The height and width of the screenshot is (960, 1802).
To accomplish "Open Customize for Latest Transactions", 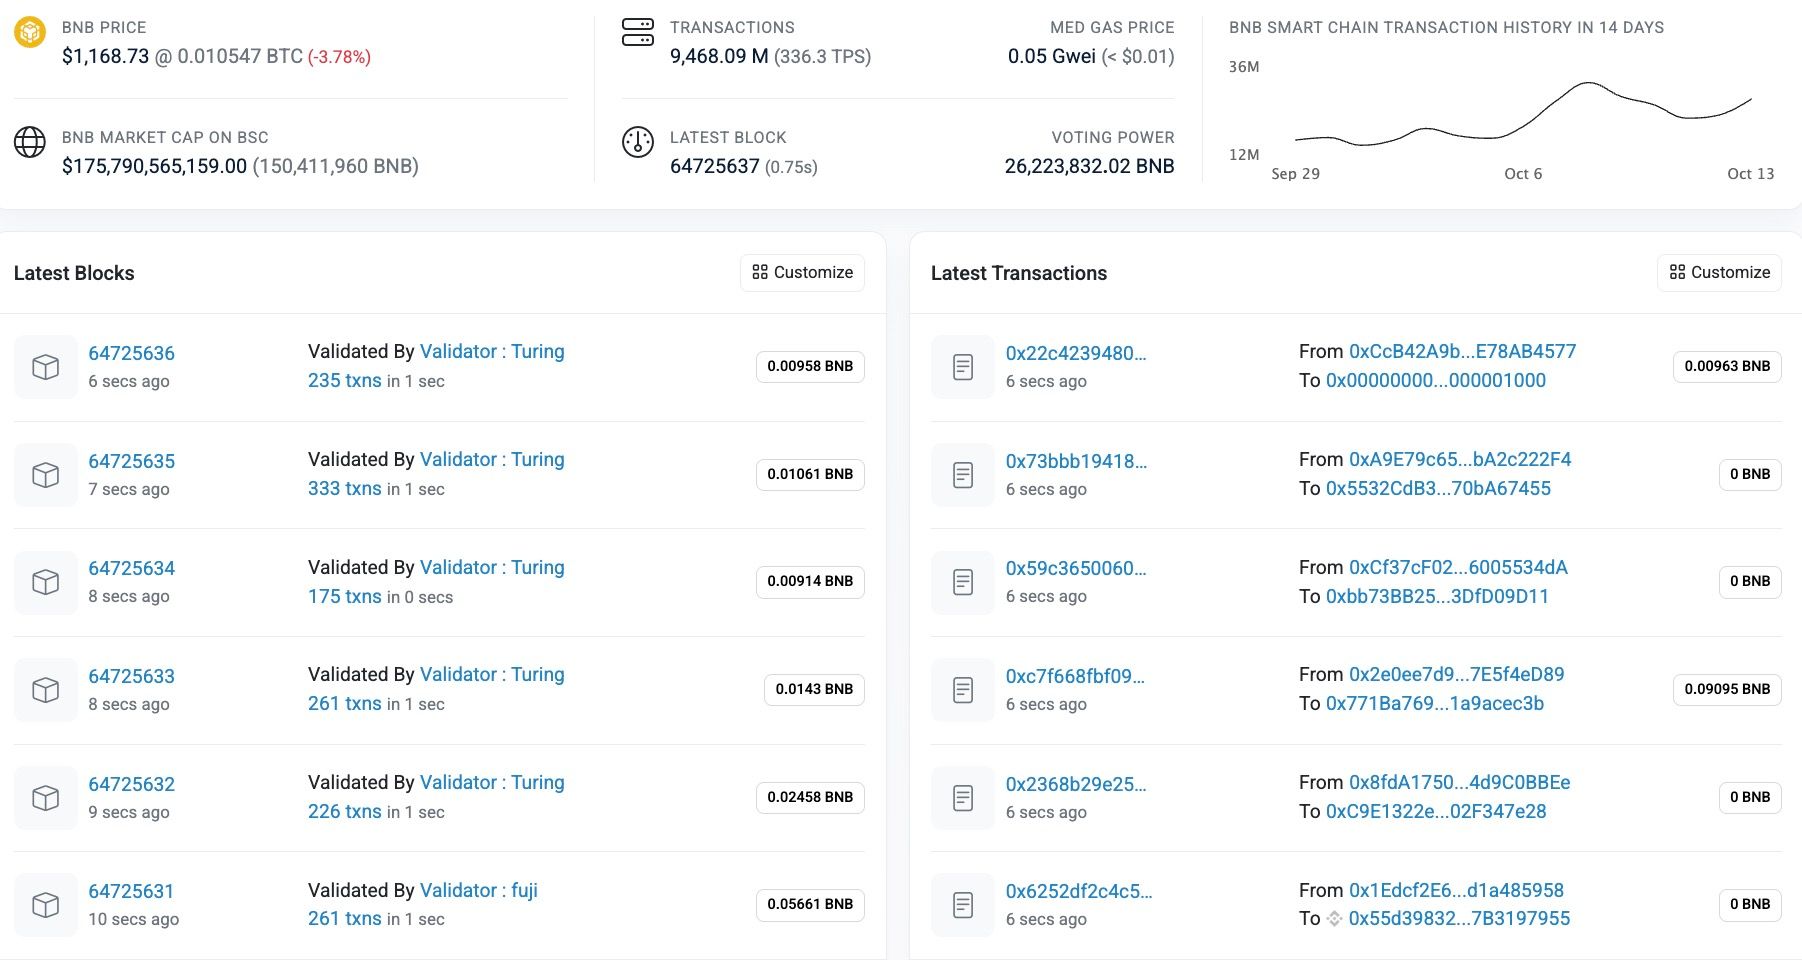I will [x=1719, y=272].
